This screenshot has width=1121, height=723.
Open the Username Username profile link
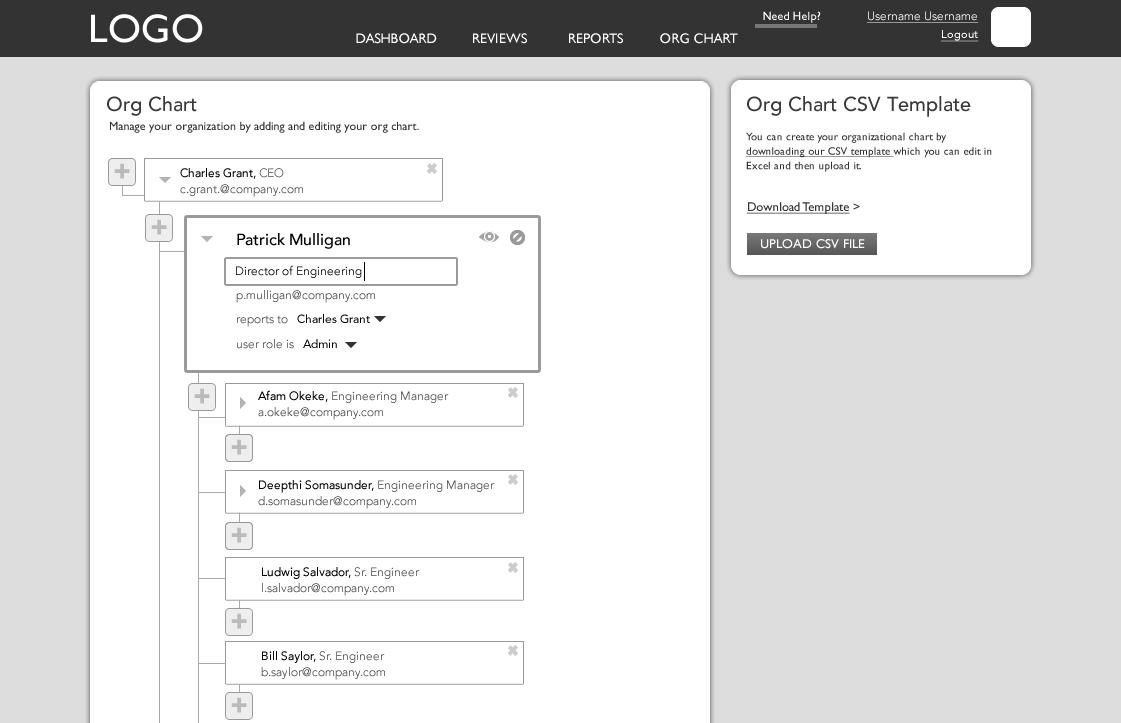pyautogui.click(x=922, y=16)
